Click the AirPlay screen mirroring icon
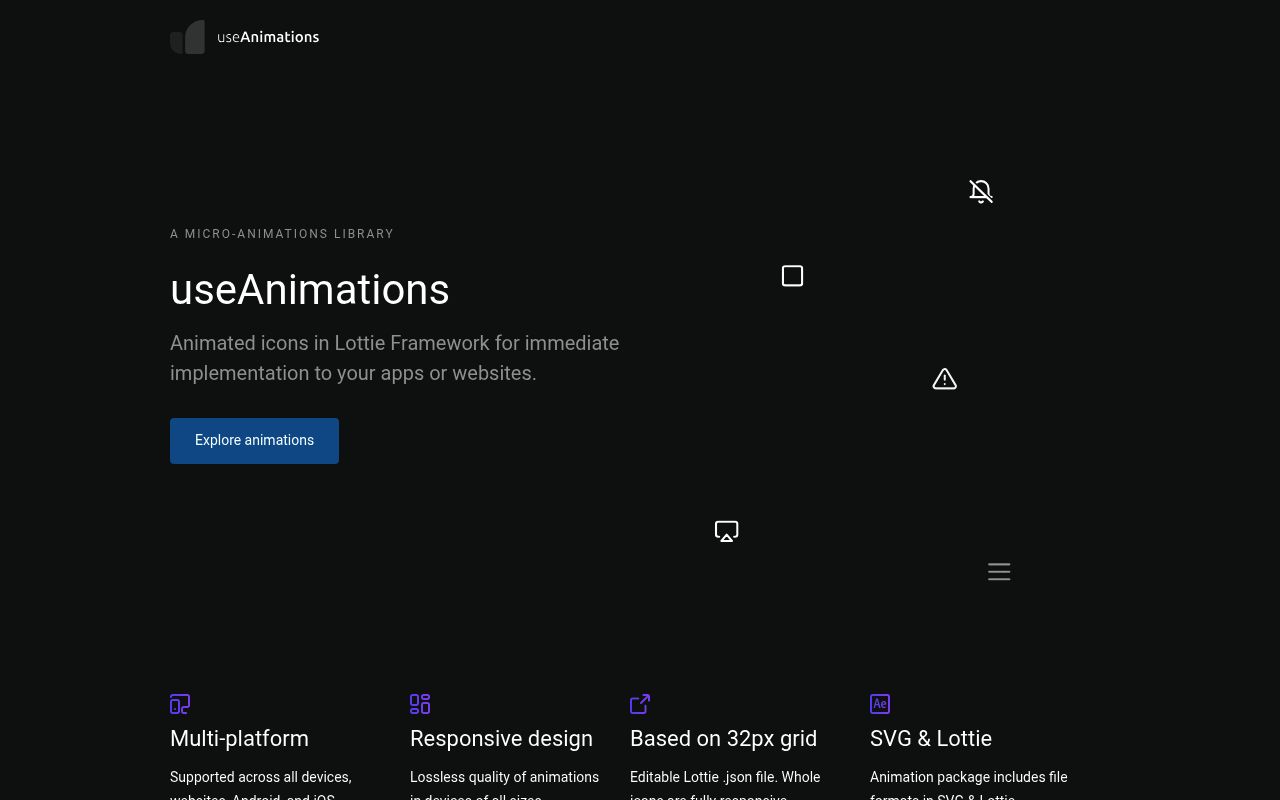The image size is (1280, 800). pyautogui.click(x=726, y=531)
